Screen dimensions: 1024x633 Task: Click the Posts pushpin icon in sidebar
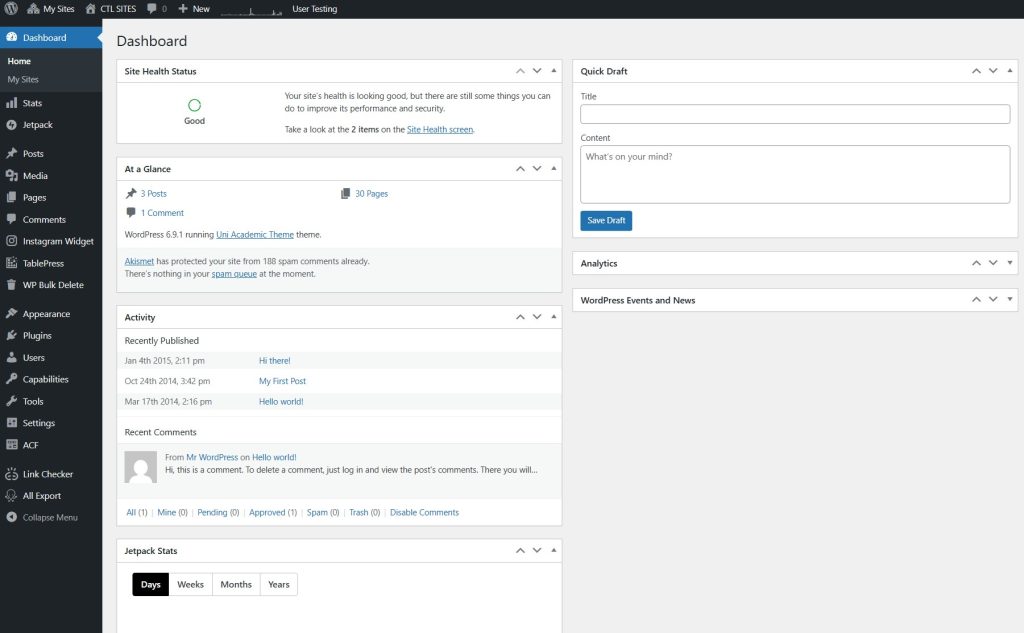coord(12,154)
